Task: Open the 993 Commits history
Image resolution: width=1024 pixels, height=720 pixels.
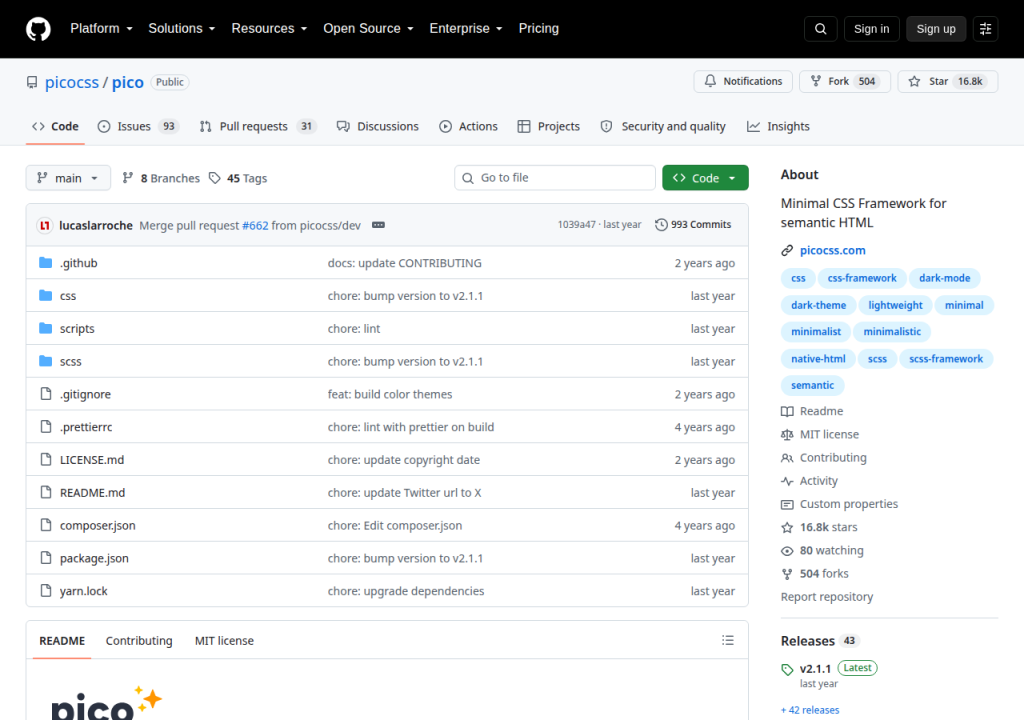Action: coord(693,225)
